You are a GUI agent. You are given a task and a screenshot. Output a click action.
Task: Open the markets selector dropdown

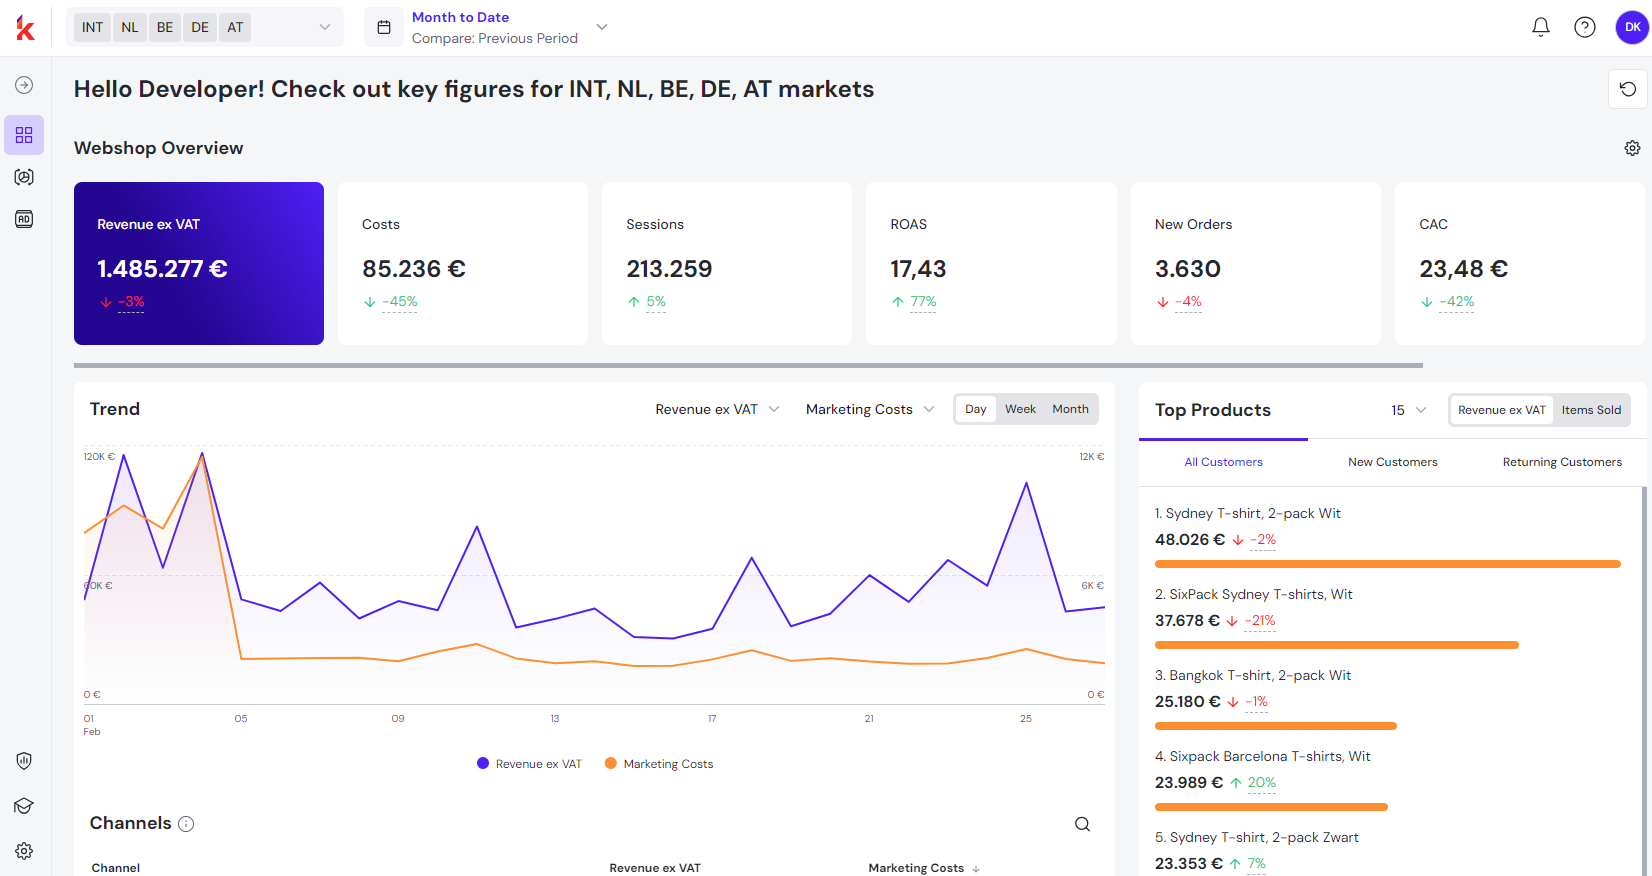[324, 27]
